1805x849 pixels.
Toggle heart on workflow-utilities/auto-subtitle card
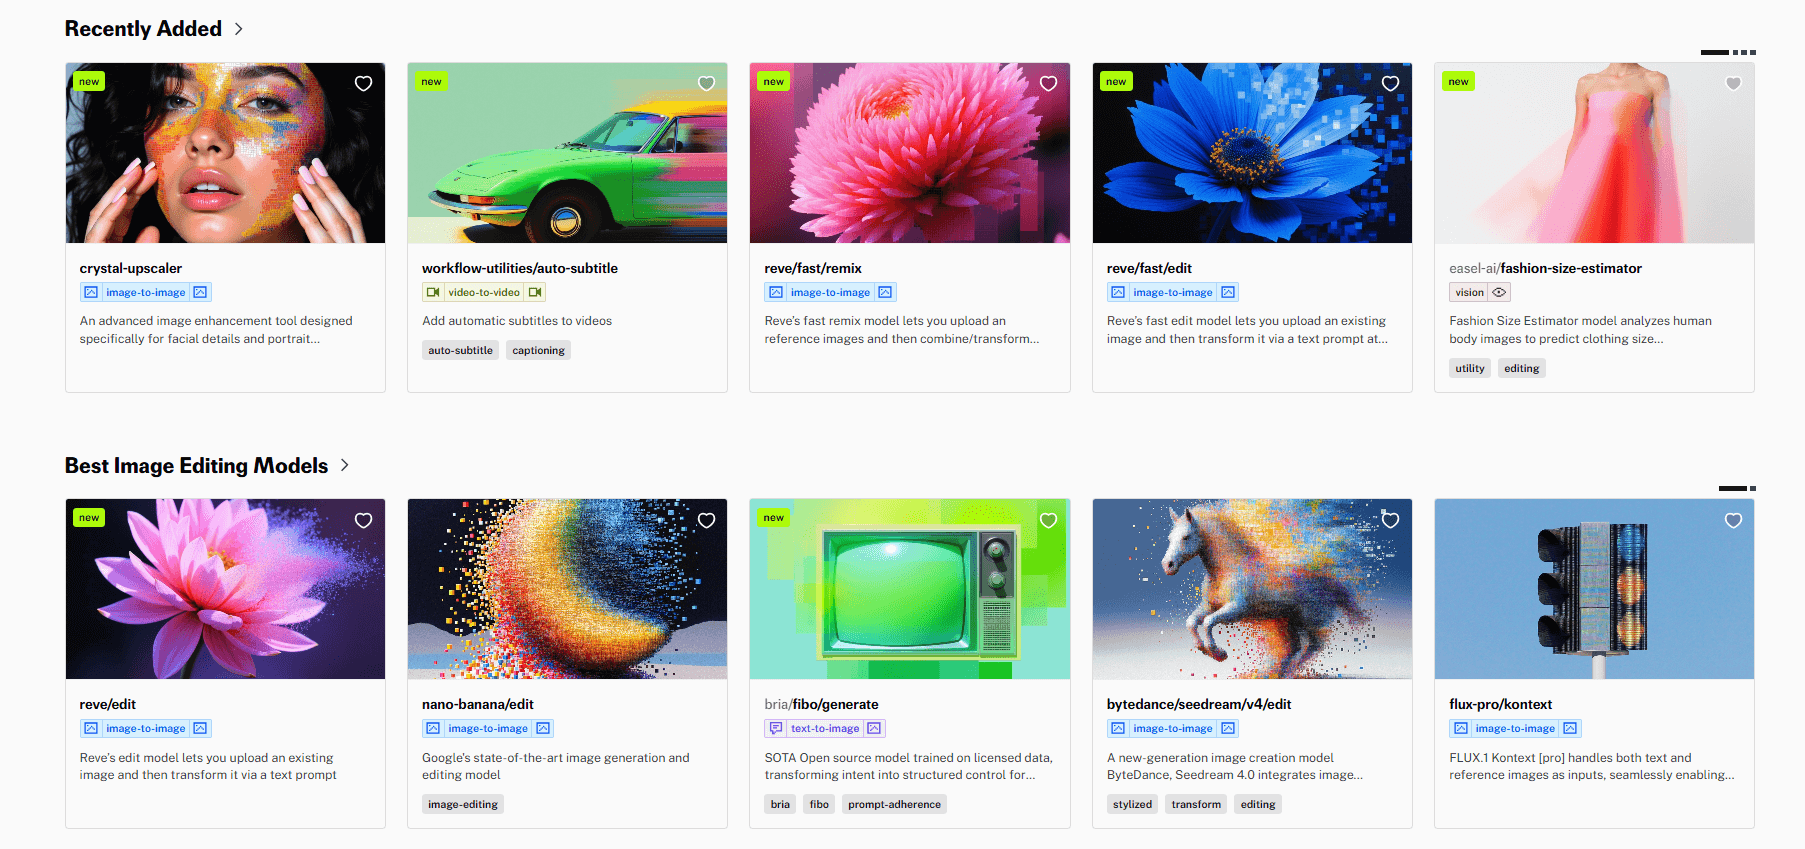point(706,84)
